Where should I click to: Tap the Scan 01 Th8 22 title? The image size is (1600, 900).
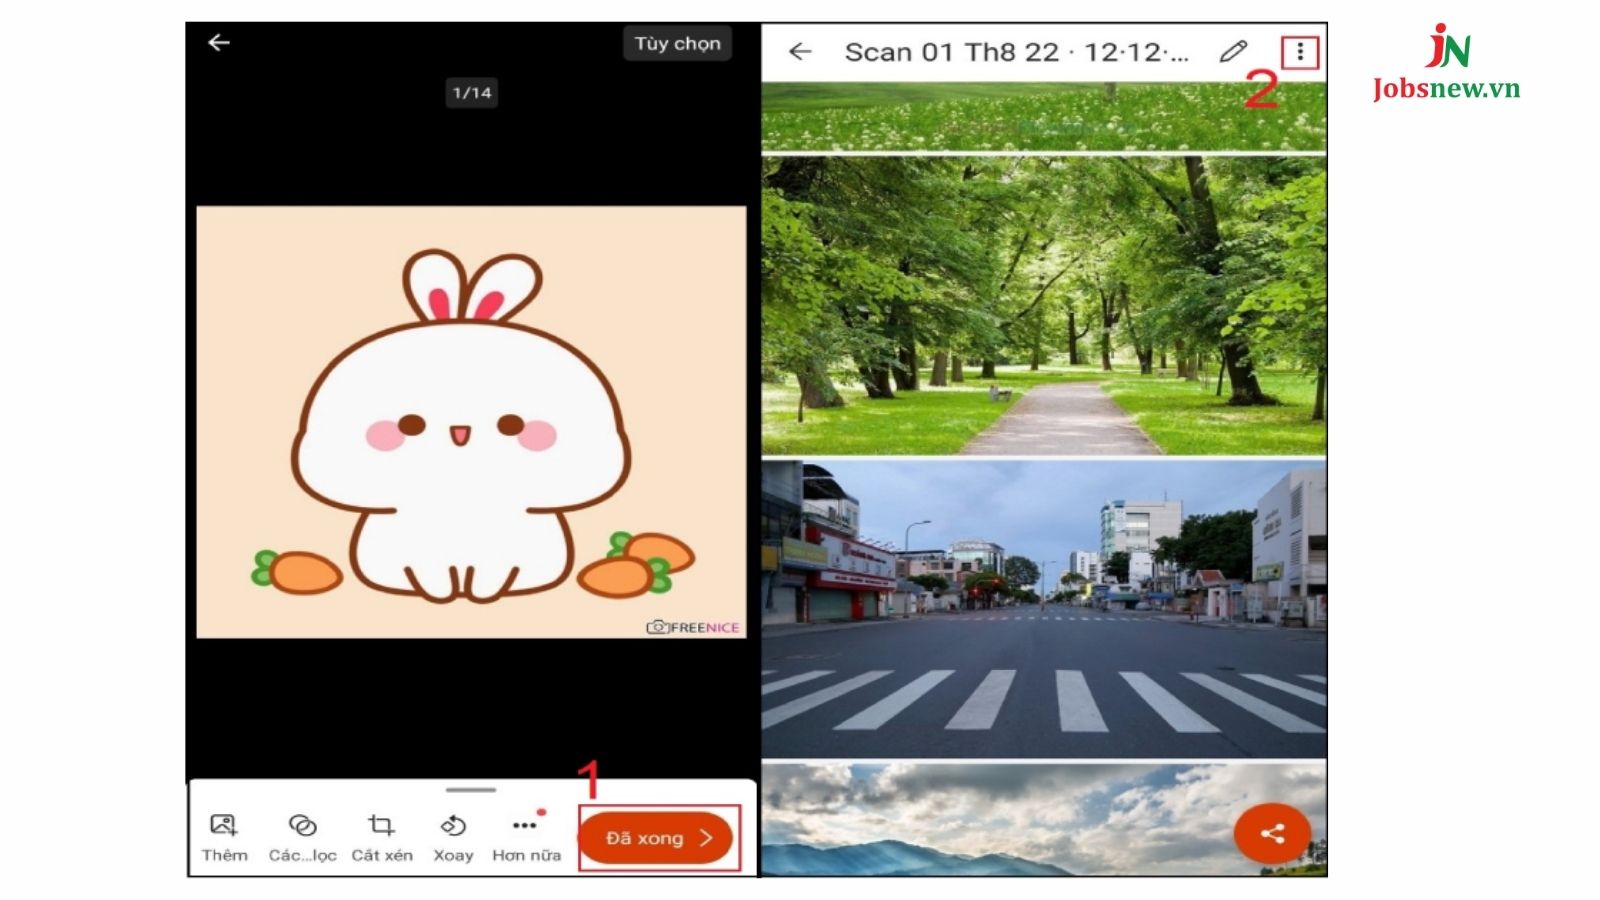click(x=1016, y=52)
